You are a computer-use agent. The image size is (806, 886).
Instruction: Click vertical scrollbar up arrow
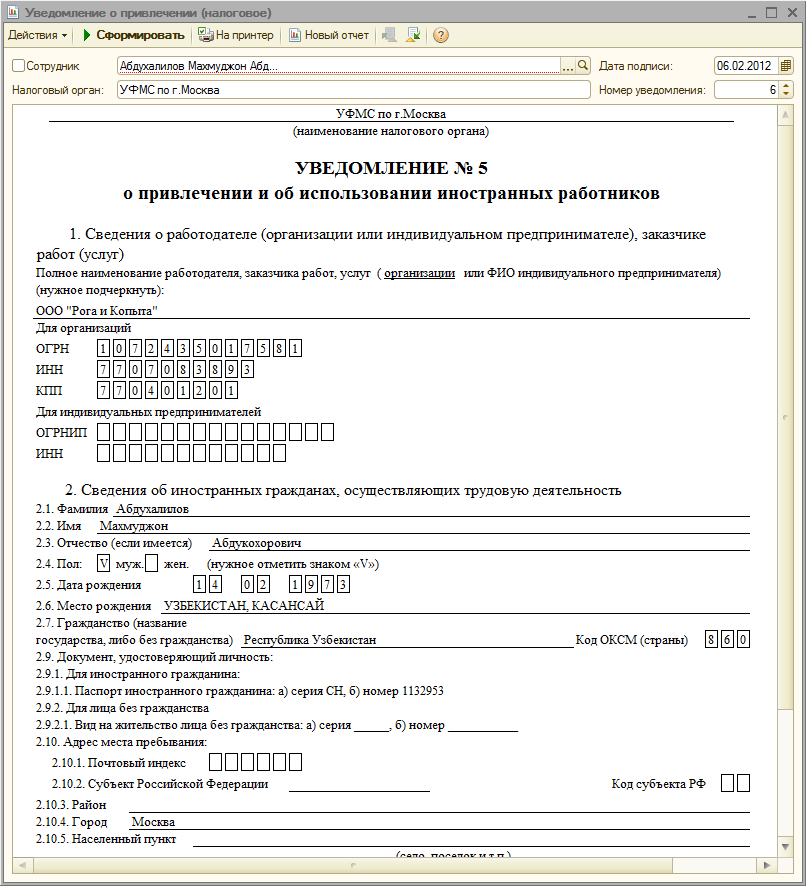[x=785, y=116]
